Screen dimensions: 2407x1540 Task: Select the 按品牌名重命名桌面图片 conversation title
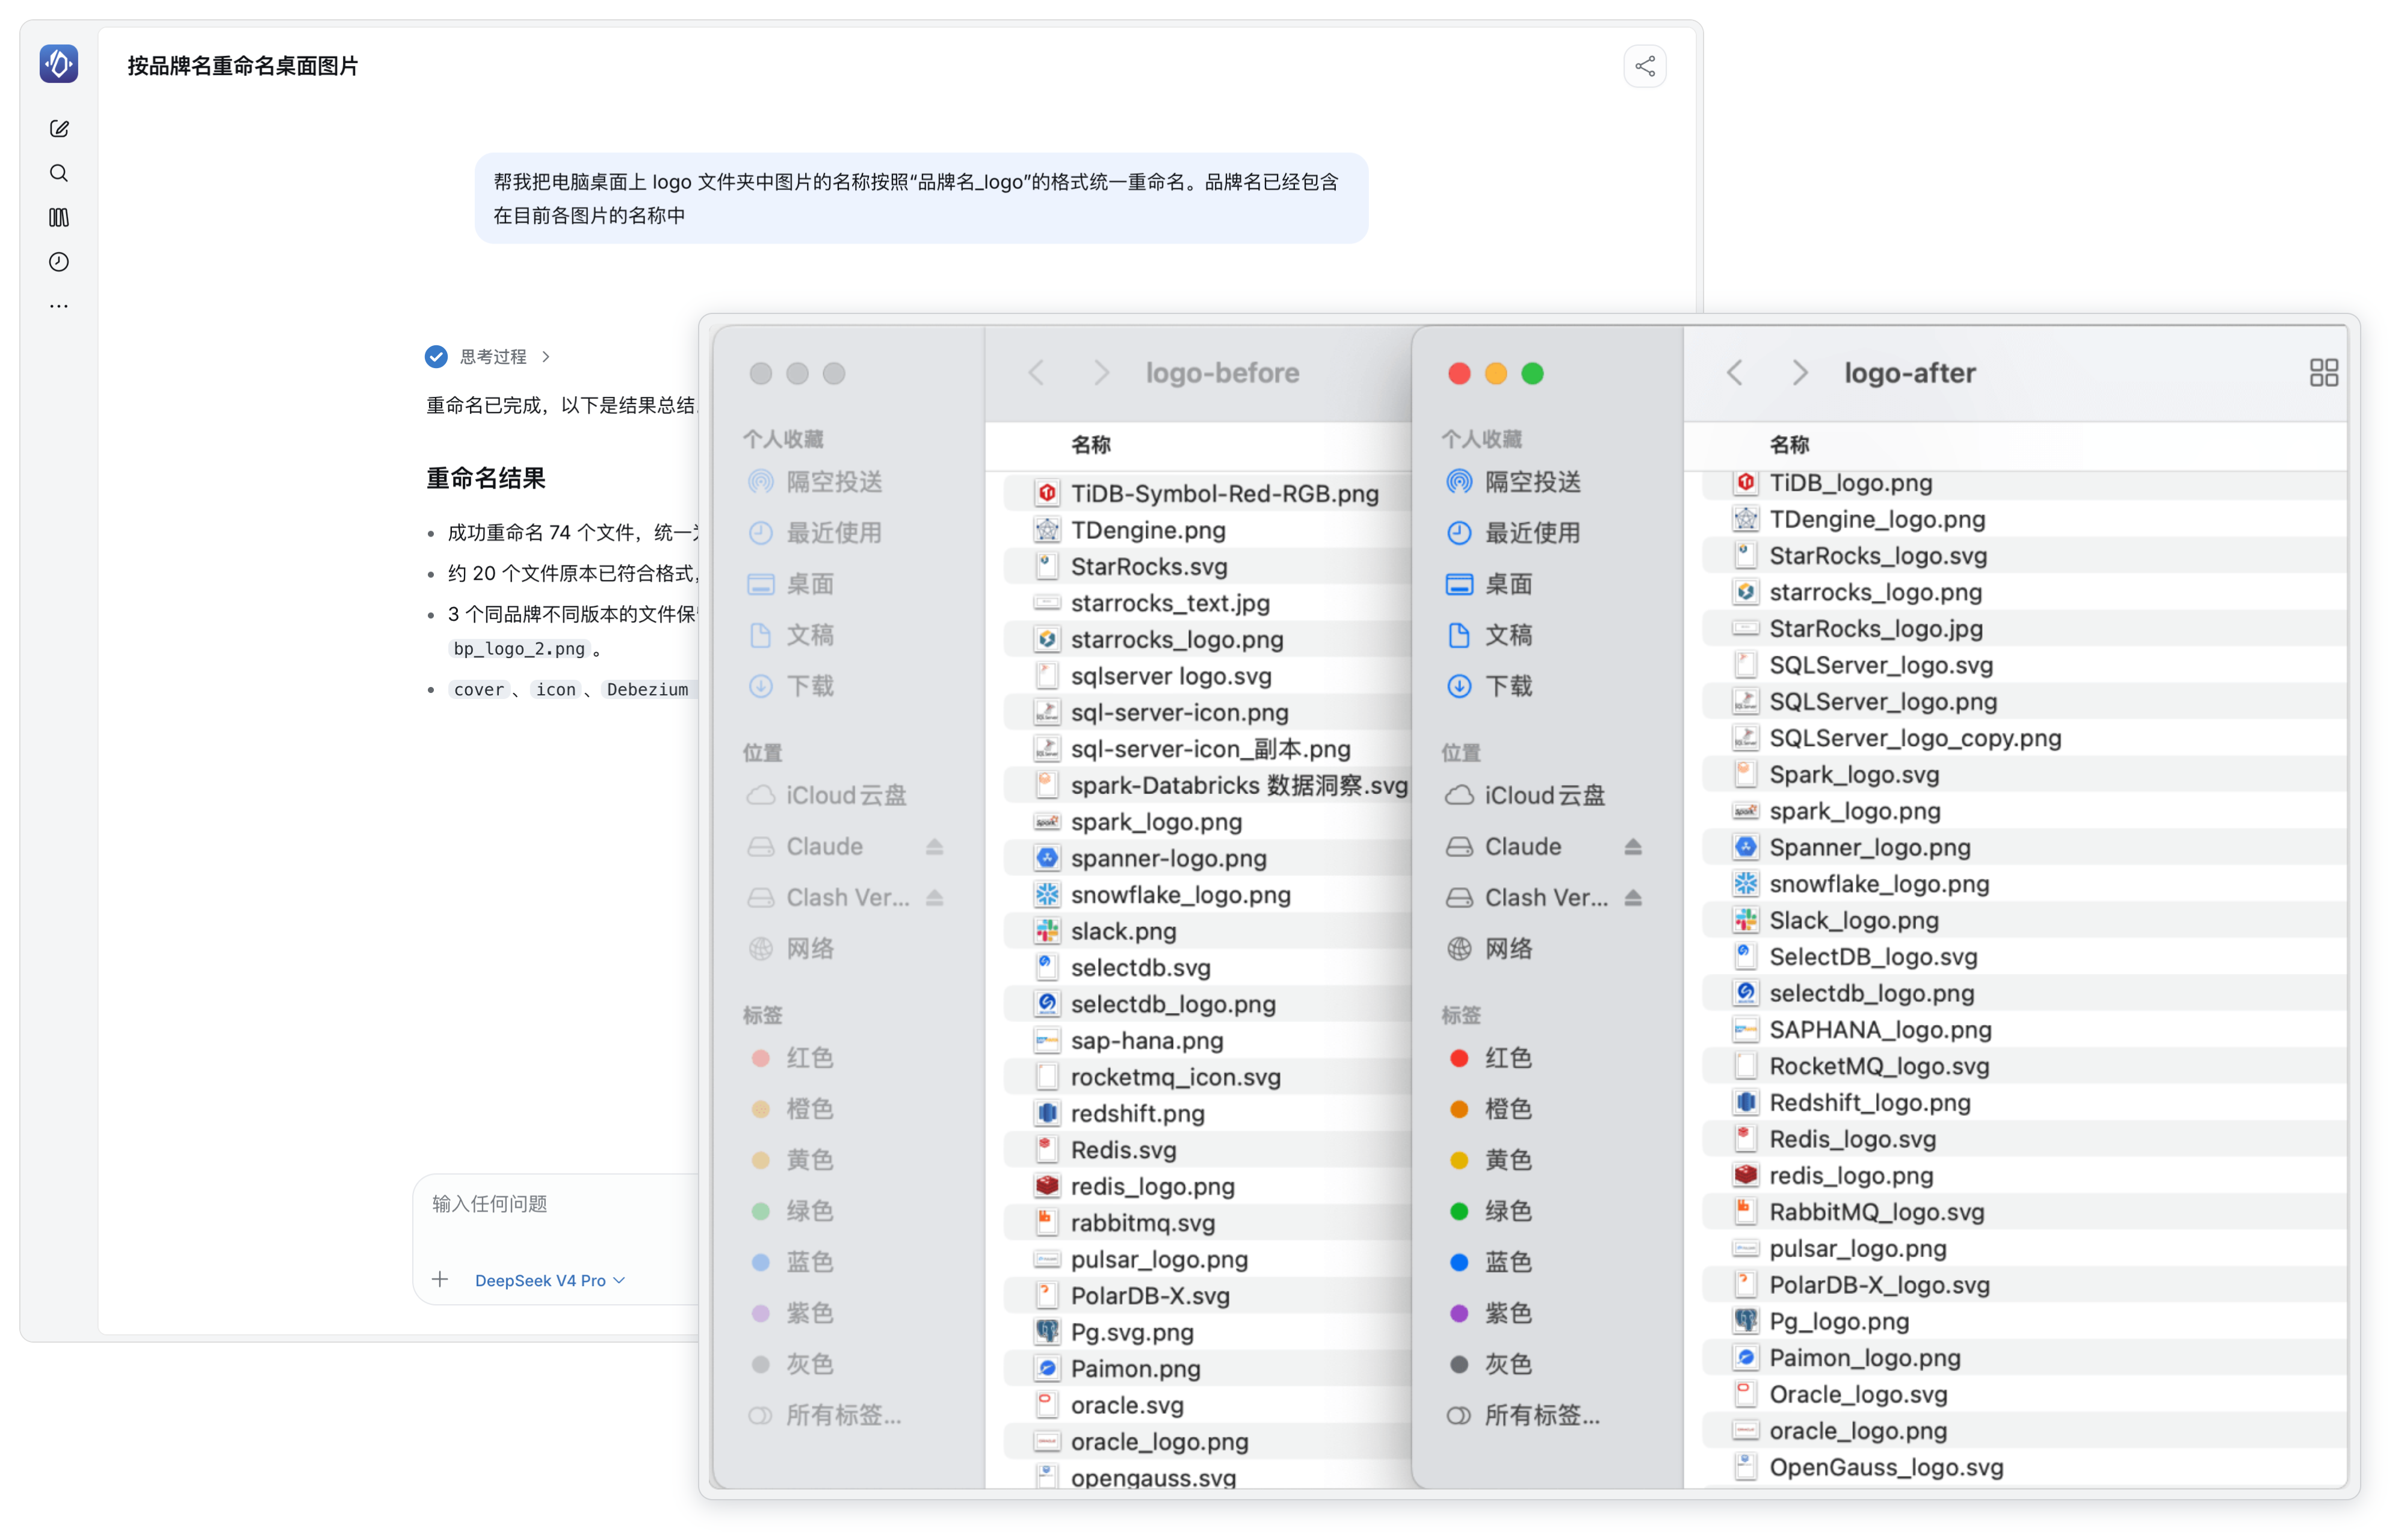243,66
